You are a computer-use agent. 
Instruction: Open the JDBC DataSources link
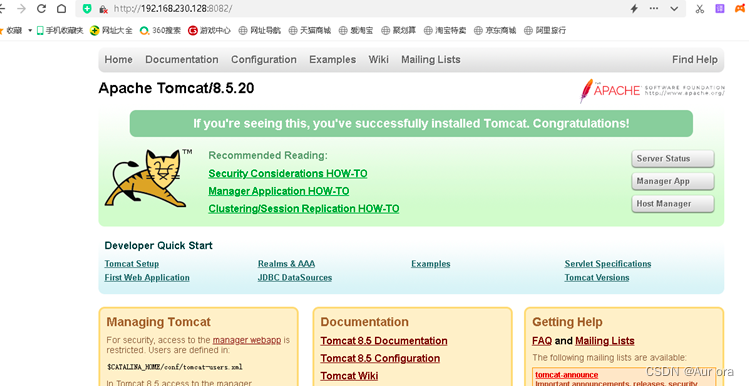coord(295,278)
